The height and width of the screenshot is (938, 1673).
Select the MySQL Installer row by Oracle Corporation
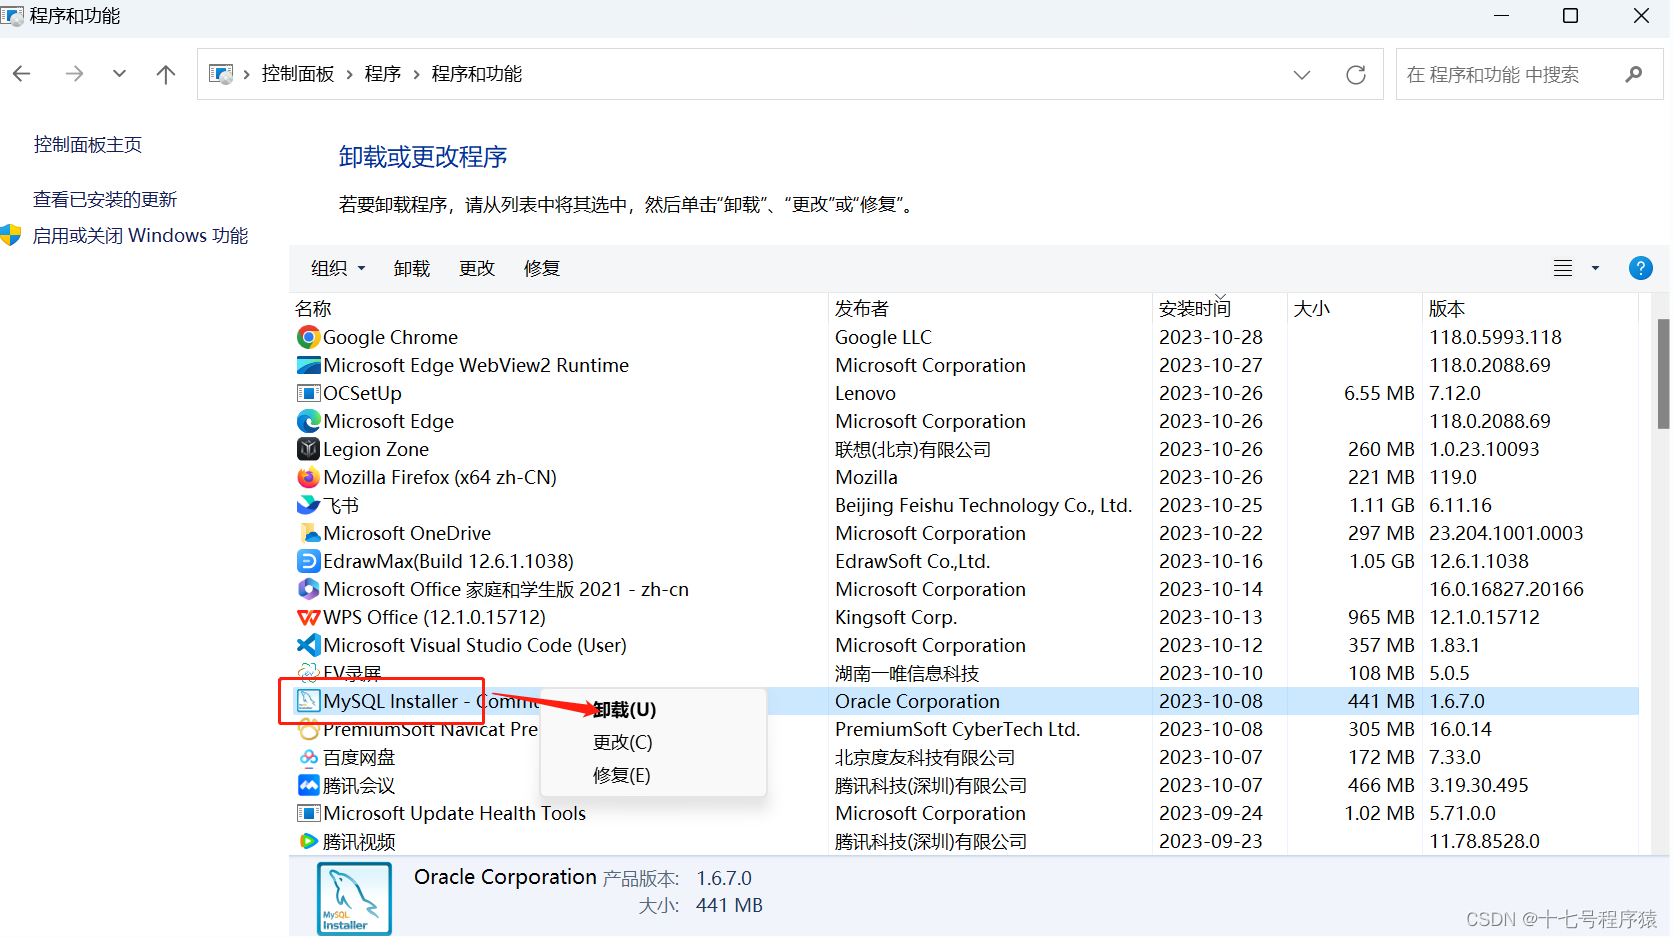point(964,701)
